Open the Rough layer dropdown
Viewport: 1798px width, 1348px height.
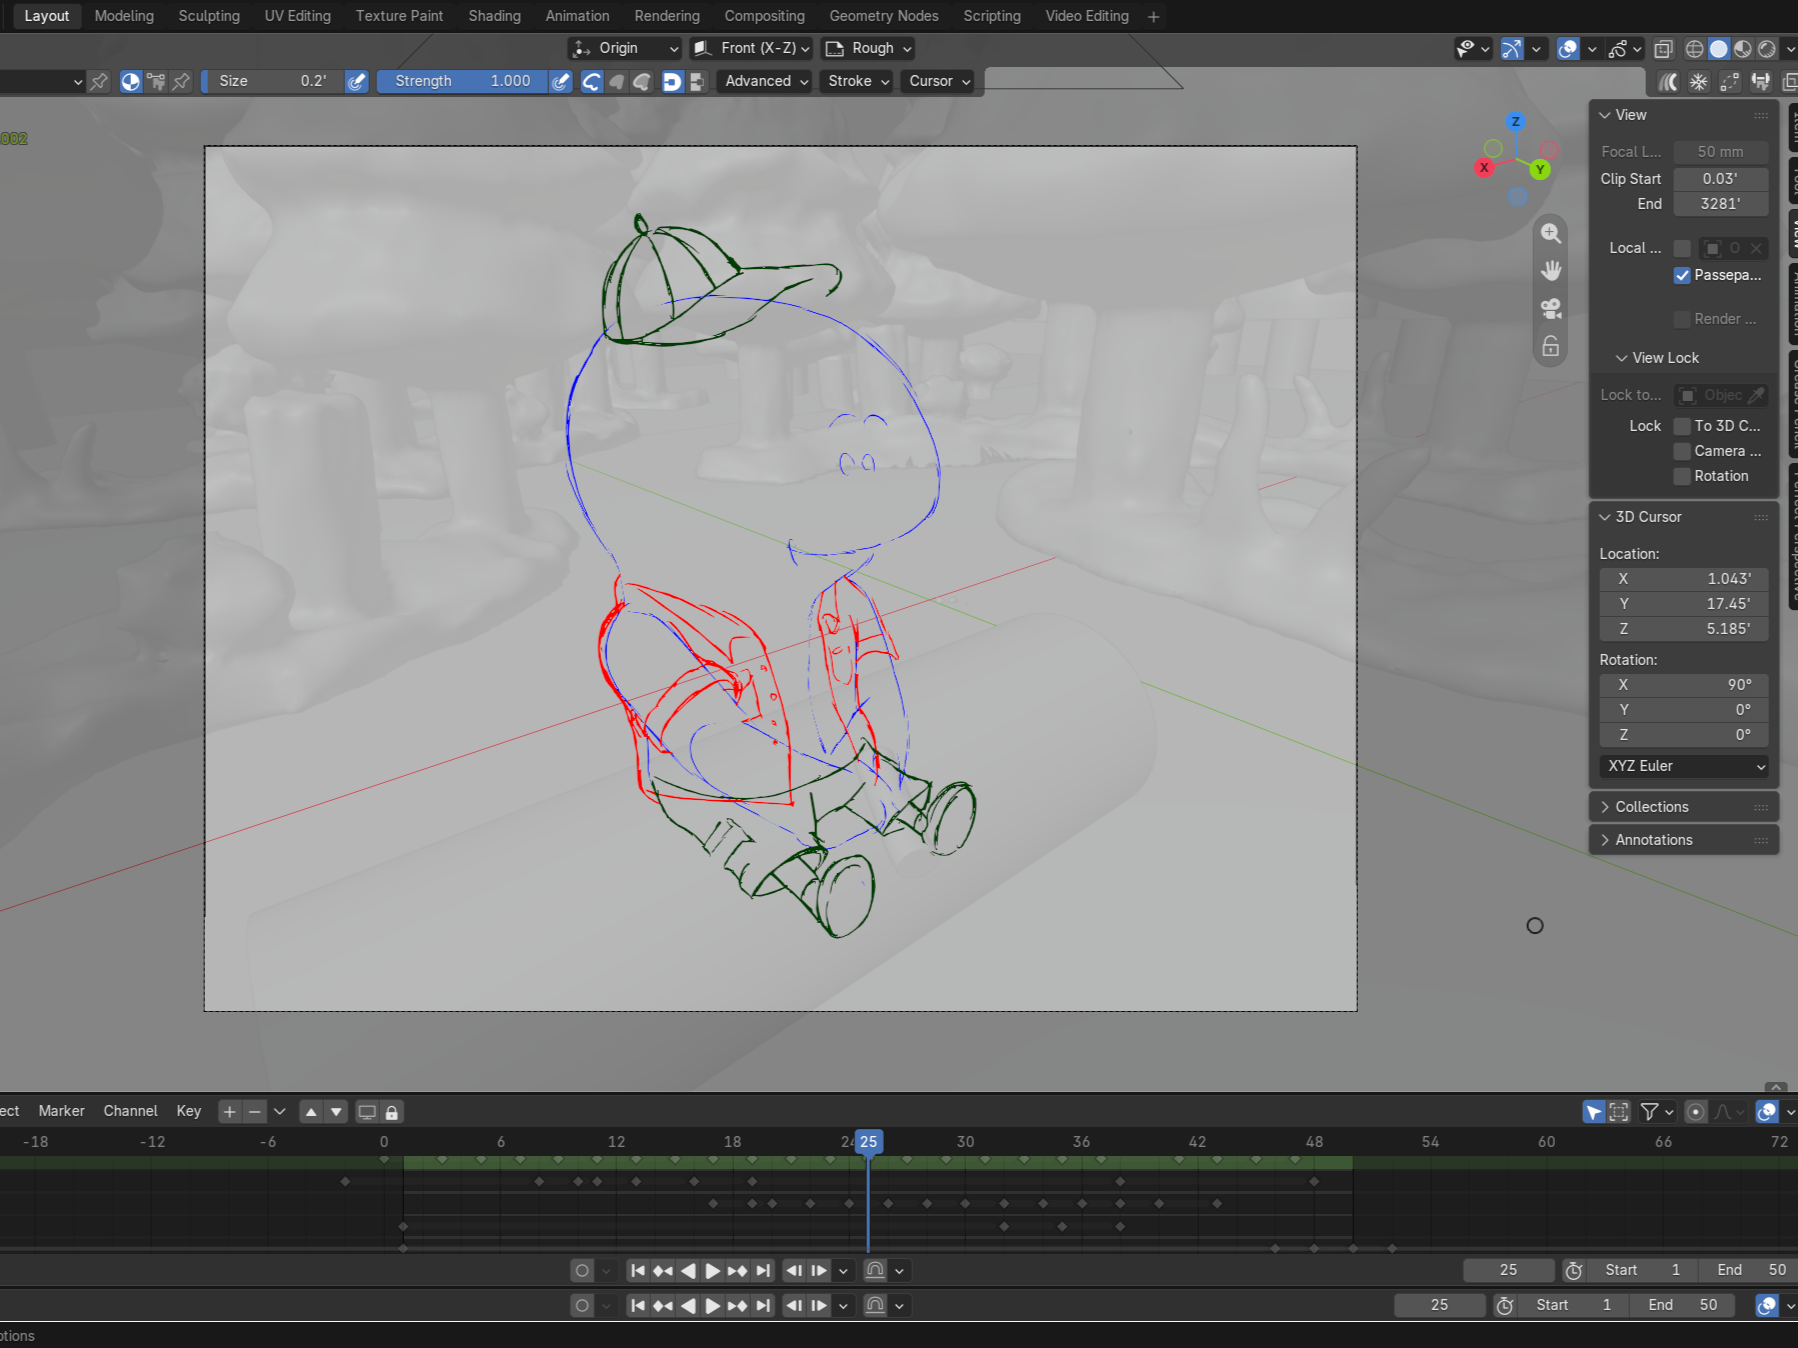869,48
